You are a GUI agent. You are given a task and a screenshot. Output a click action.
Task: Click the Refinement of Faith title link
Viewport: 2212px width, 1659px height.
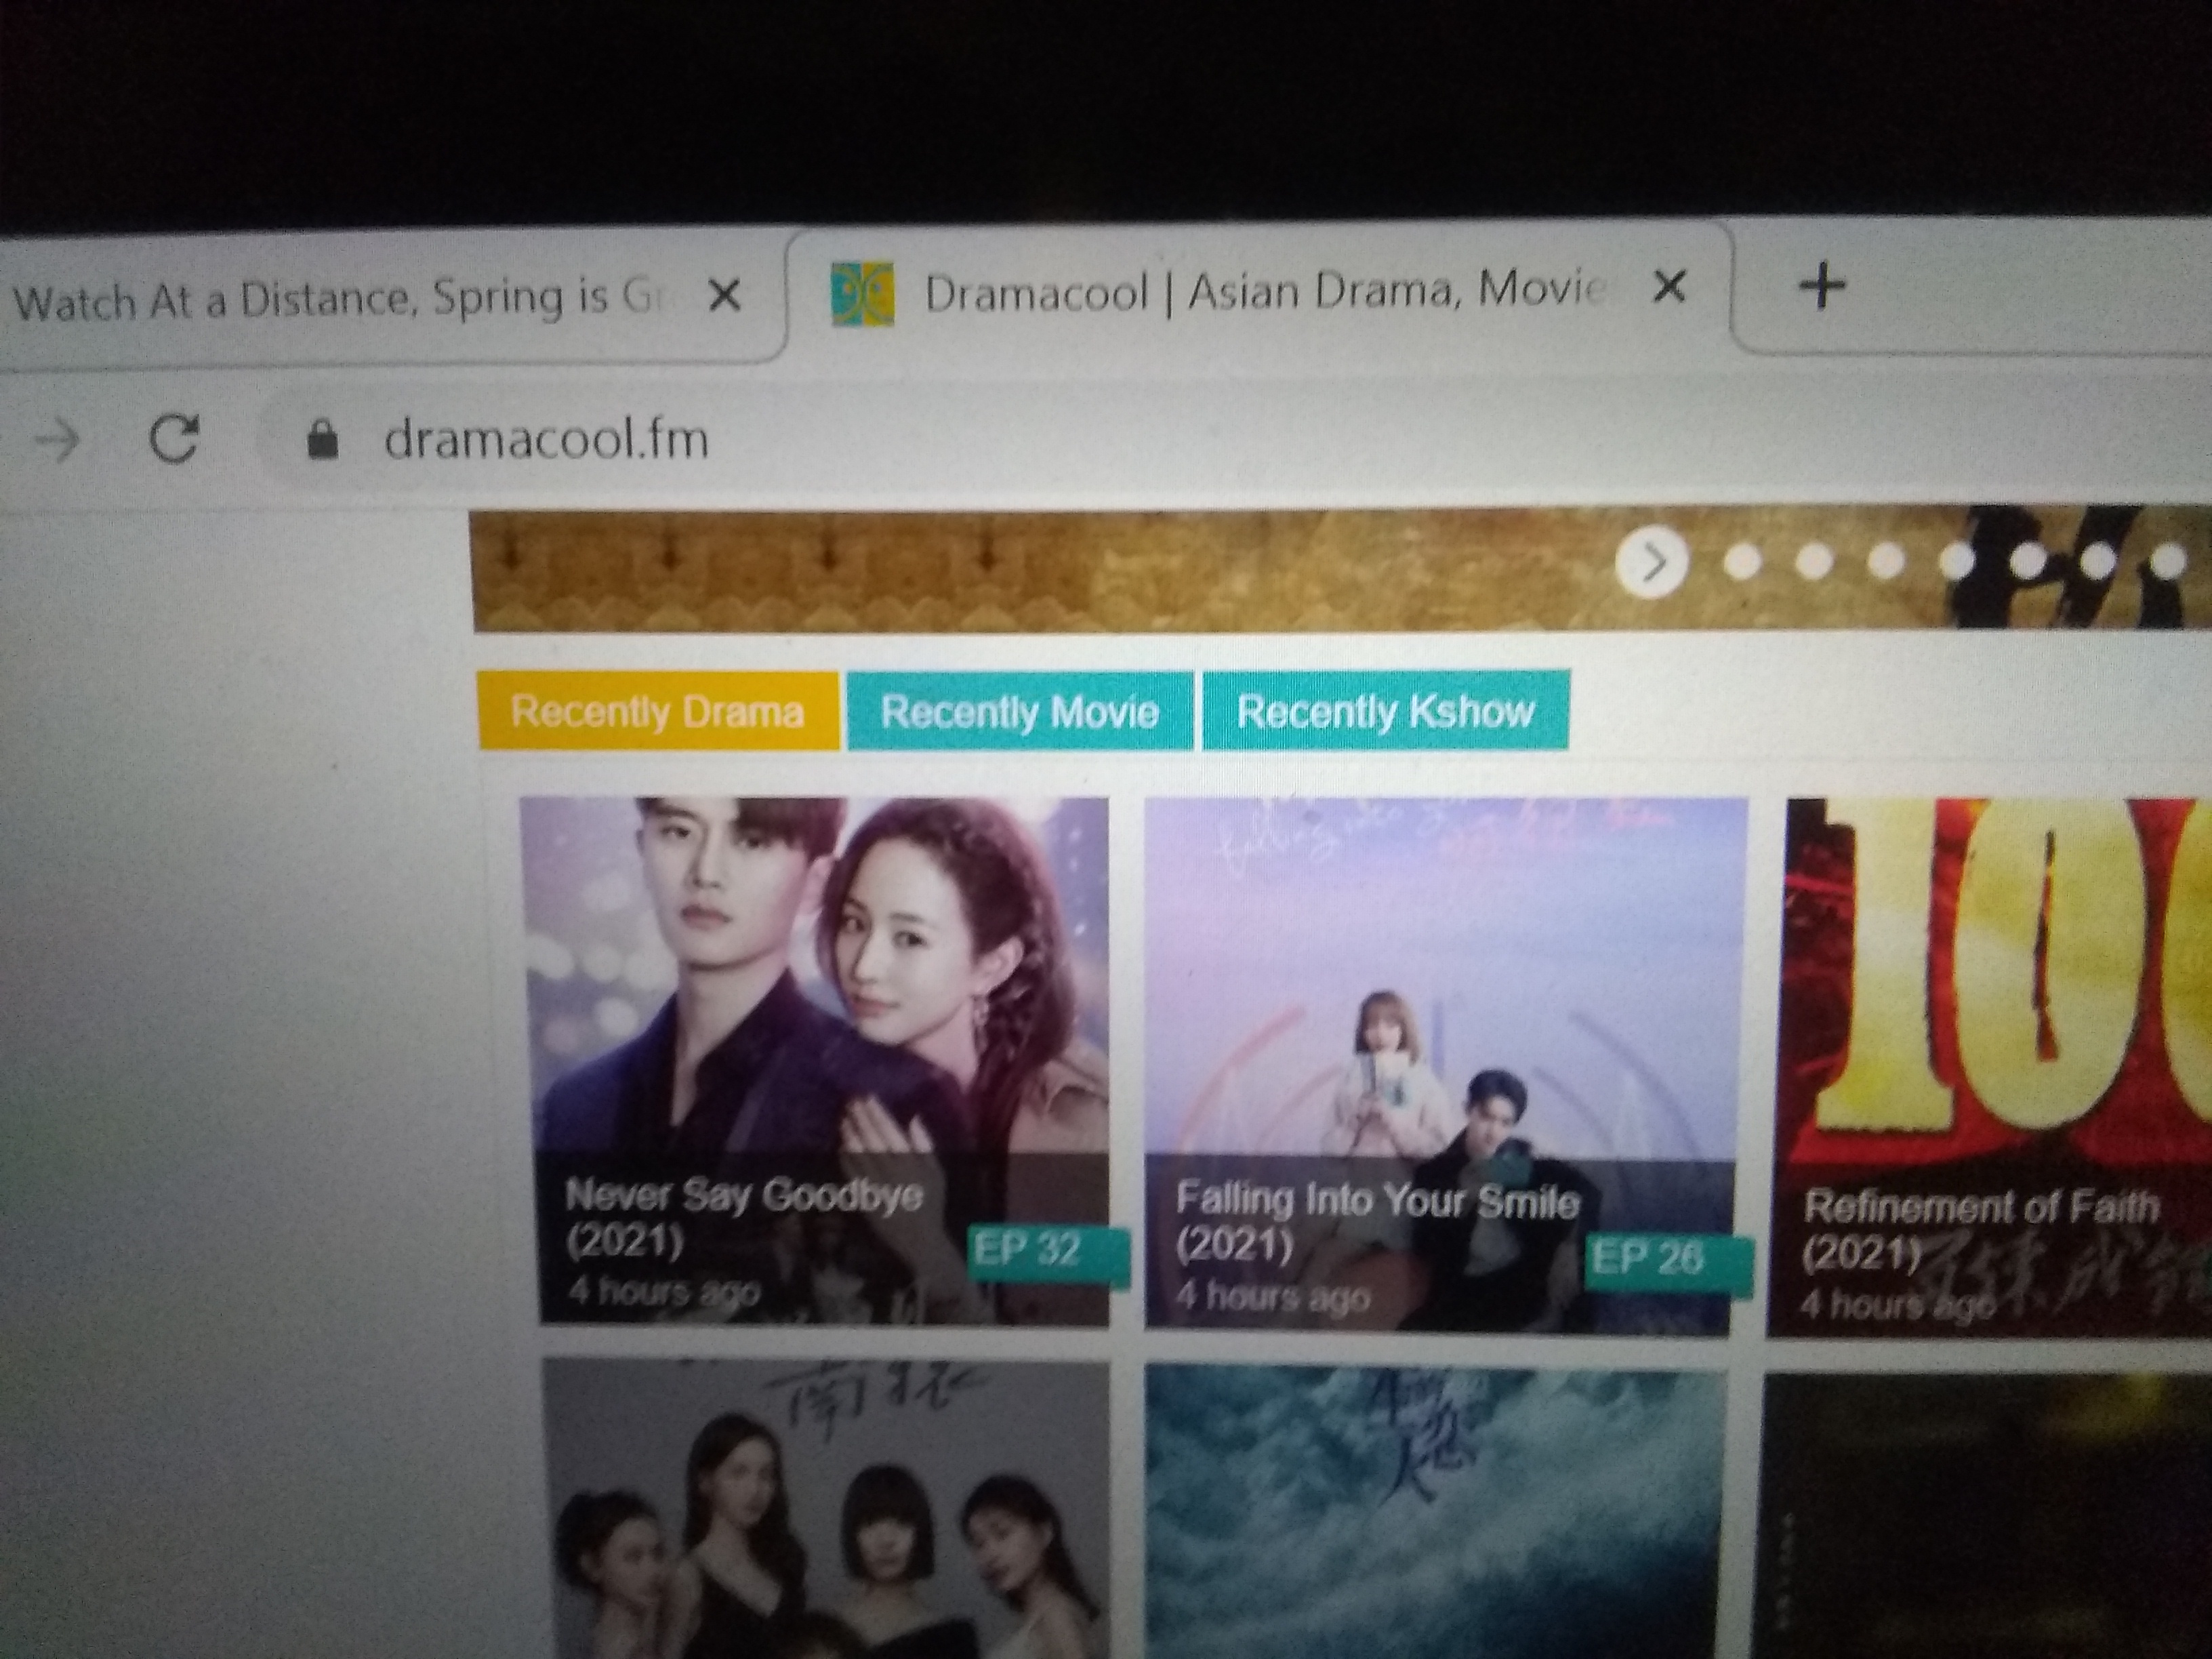tap(1980, 1229)
